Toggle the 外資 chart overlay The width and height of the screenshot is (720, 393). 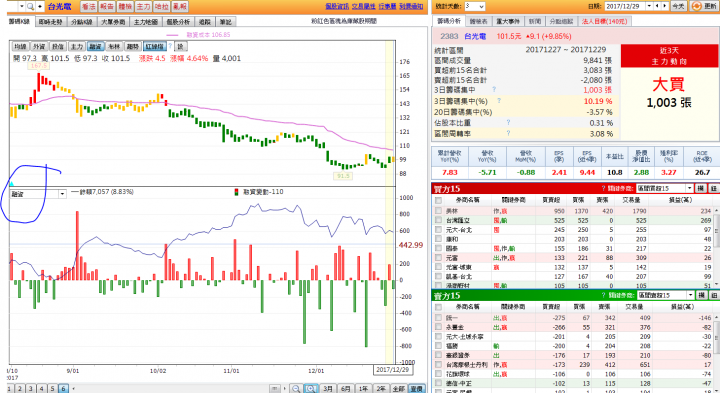tap(39, 46)
